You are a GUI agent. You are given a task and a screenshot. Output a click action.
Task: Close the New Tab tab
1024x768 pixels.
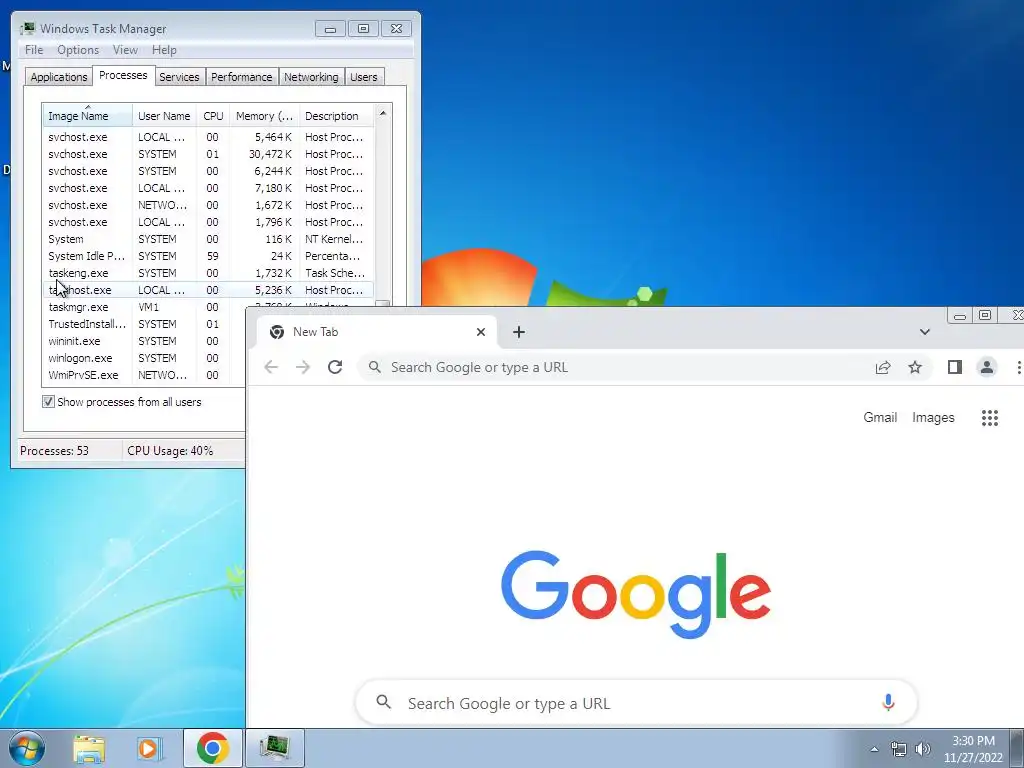pos(481,332)
